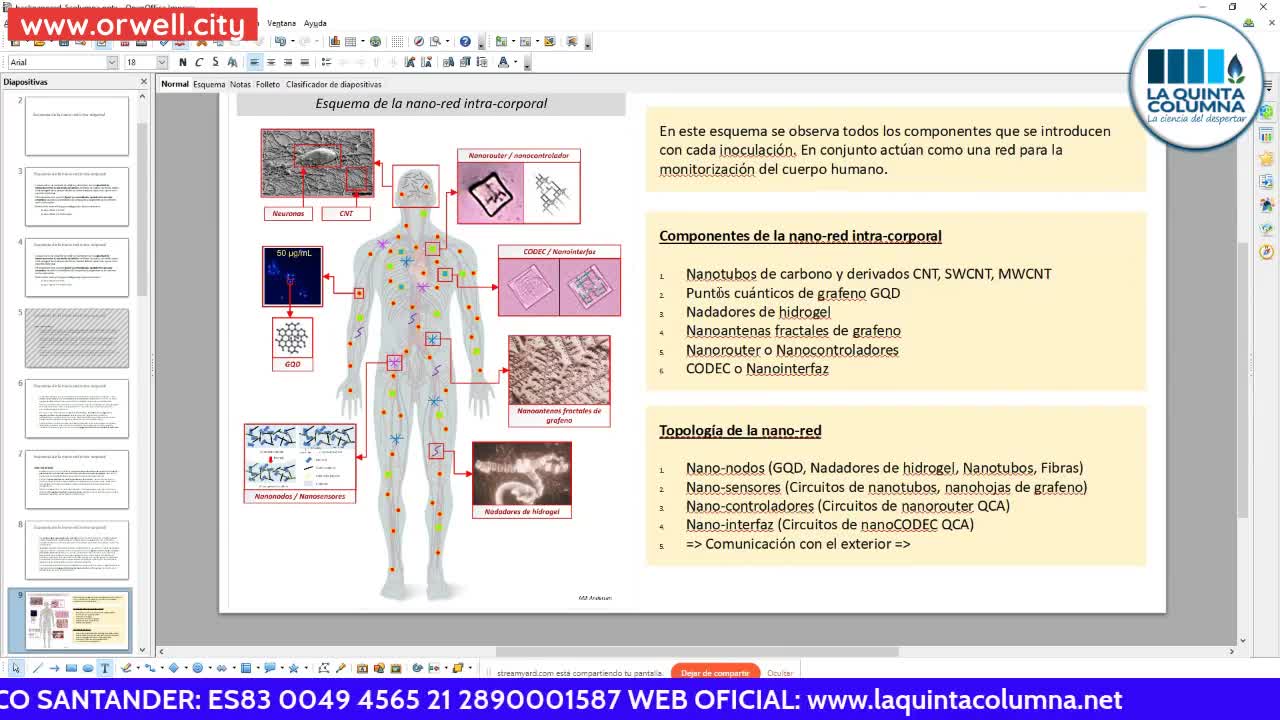Click the Dejar de compartir button
1280x720 pixels.
pos(715,673)
